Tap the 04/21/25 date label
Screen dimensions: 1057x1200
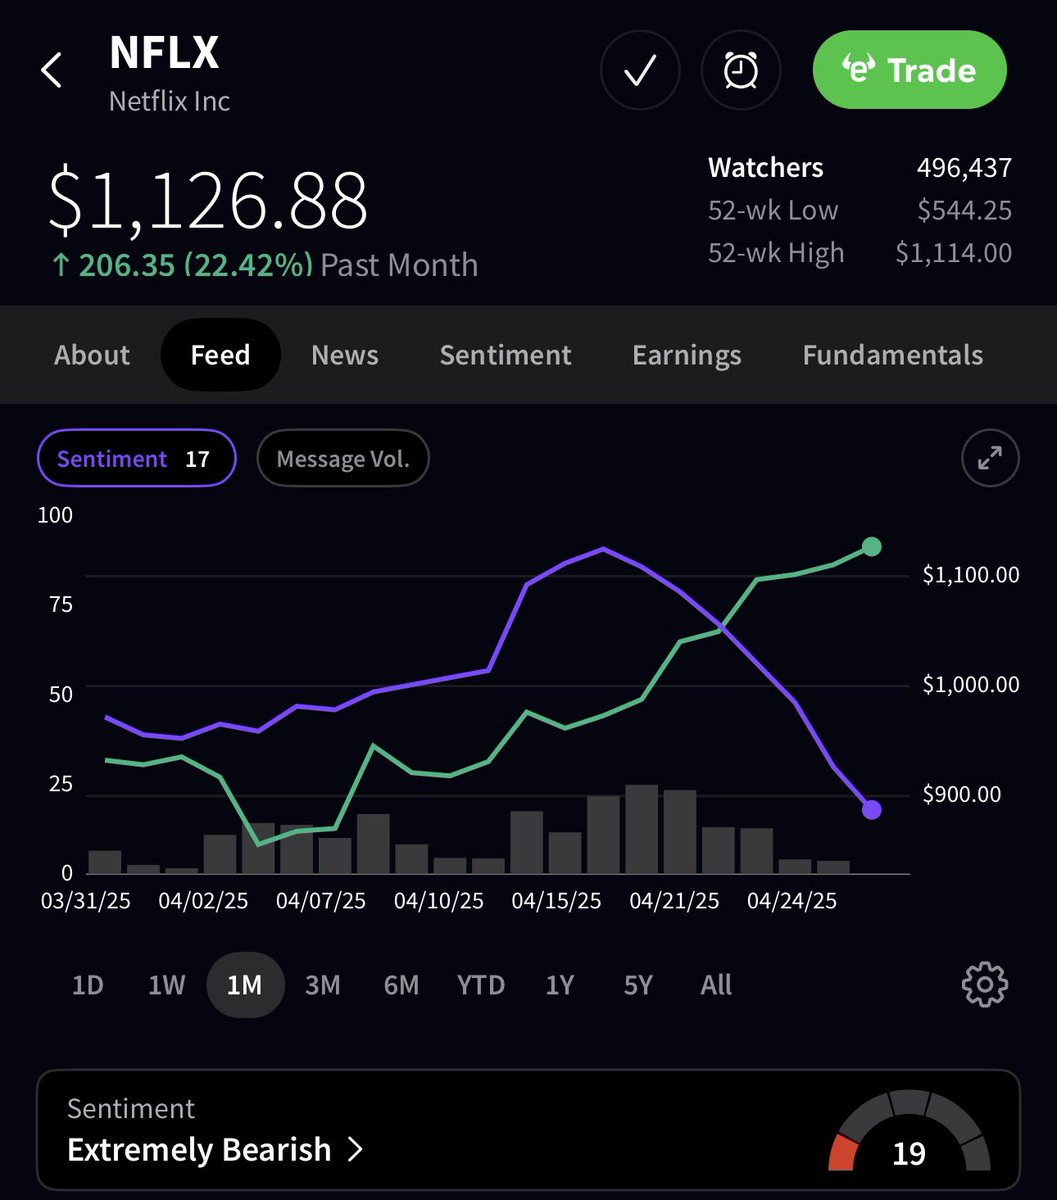tap(674, 901)
